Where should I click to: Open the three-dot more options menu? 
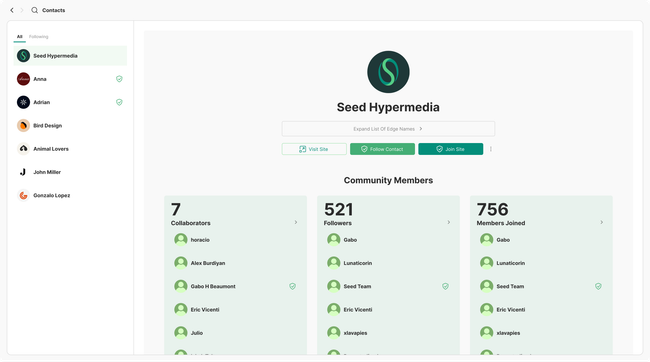pyautogui.click(x=491, y=149)
